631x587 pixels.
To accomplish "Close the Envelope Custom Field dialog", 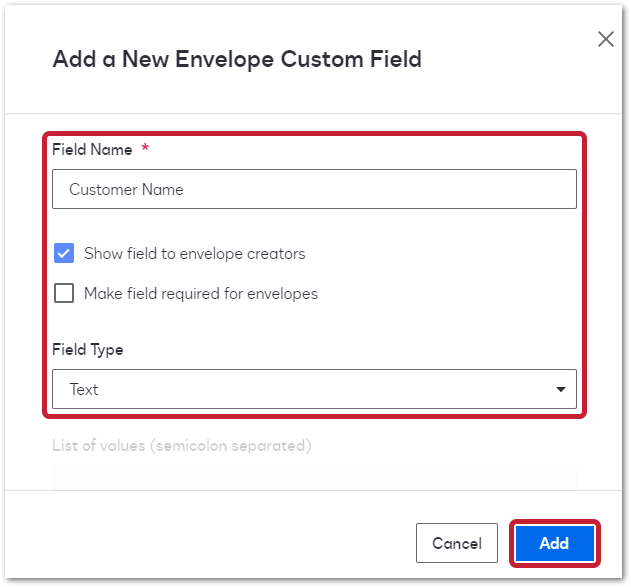I will click(605, 39).
